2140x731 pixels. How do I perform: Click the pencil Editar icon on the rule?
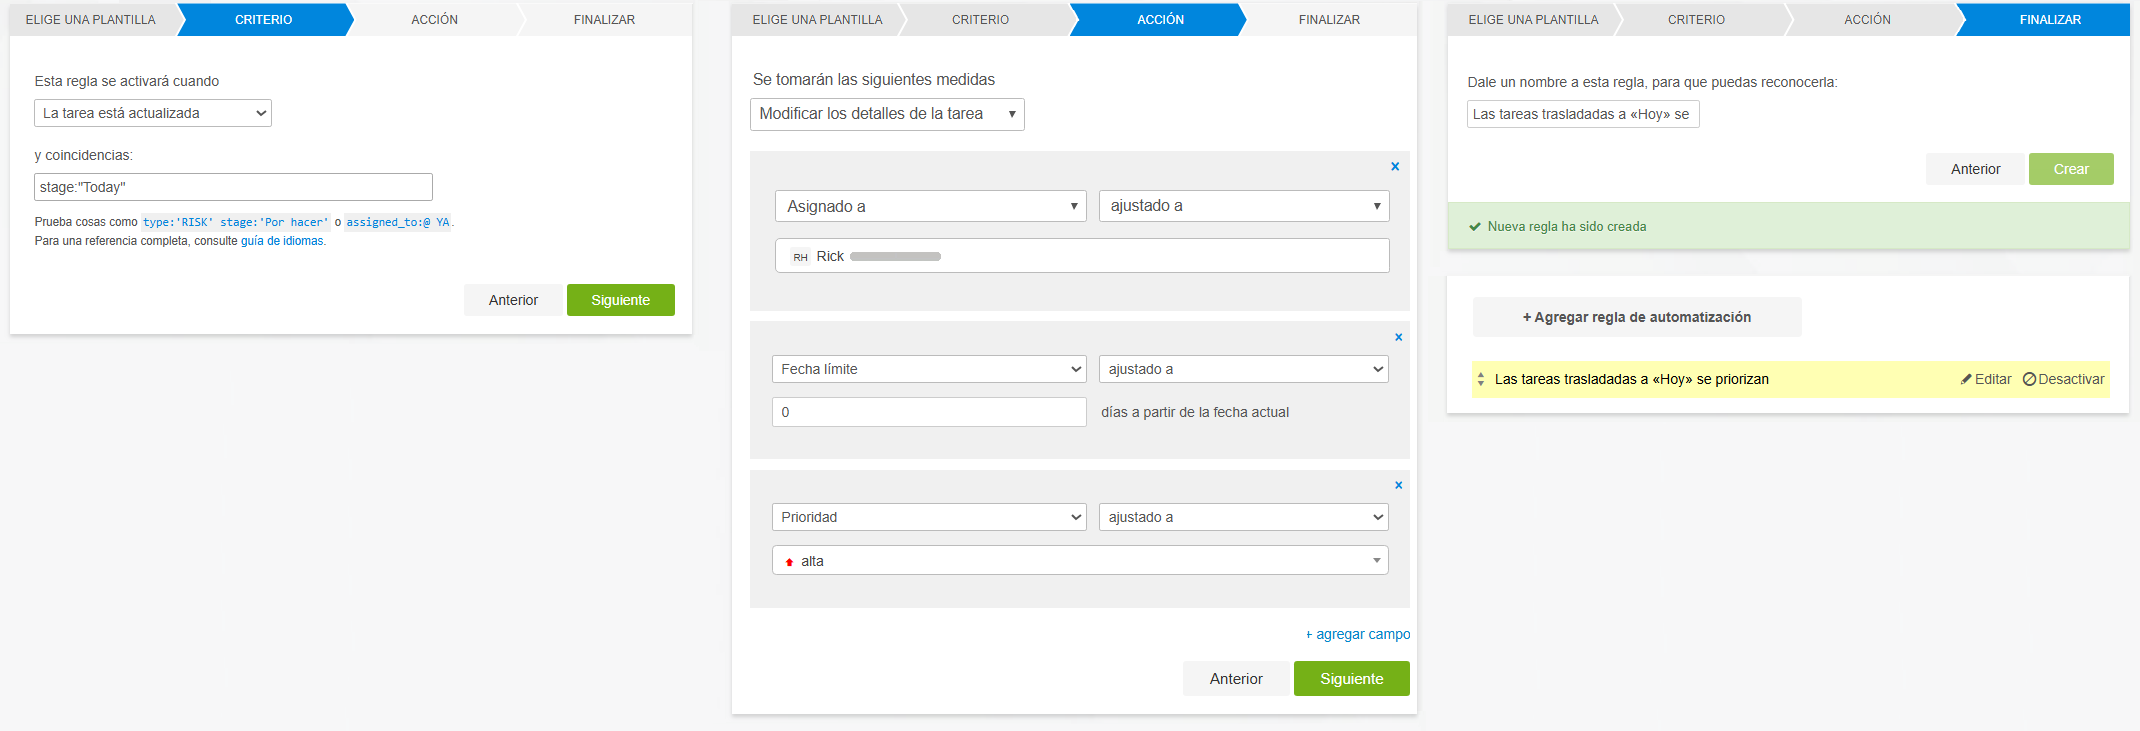(x=1966, y=380)
